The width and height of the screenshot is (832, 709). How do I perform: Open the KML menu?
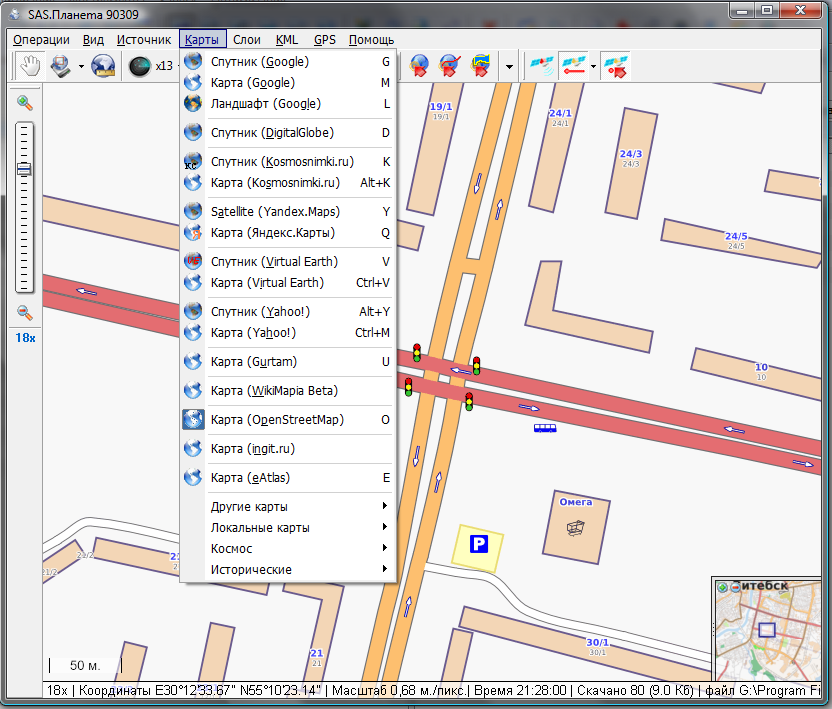(x=287, y=40)
